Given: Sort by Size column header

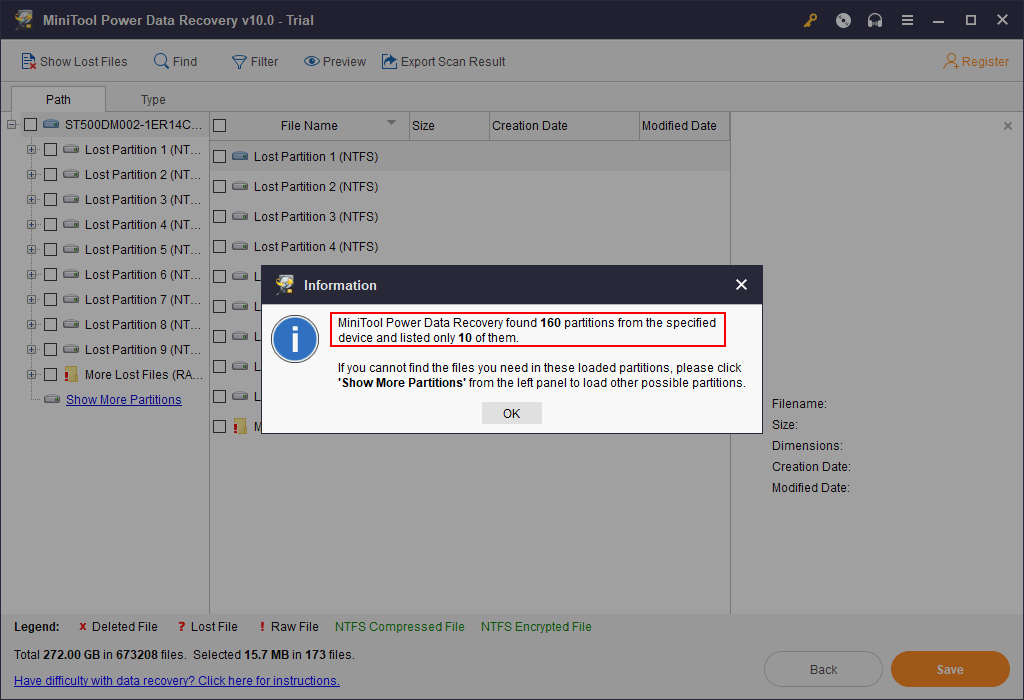Looking at the screenshot, I should pos(449,125).
